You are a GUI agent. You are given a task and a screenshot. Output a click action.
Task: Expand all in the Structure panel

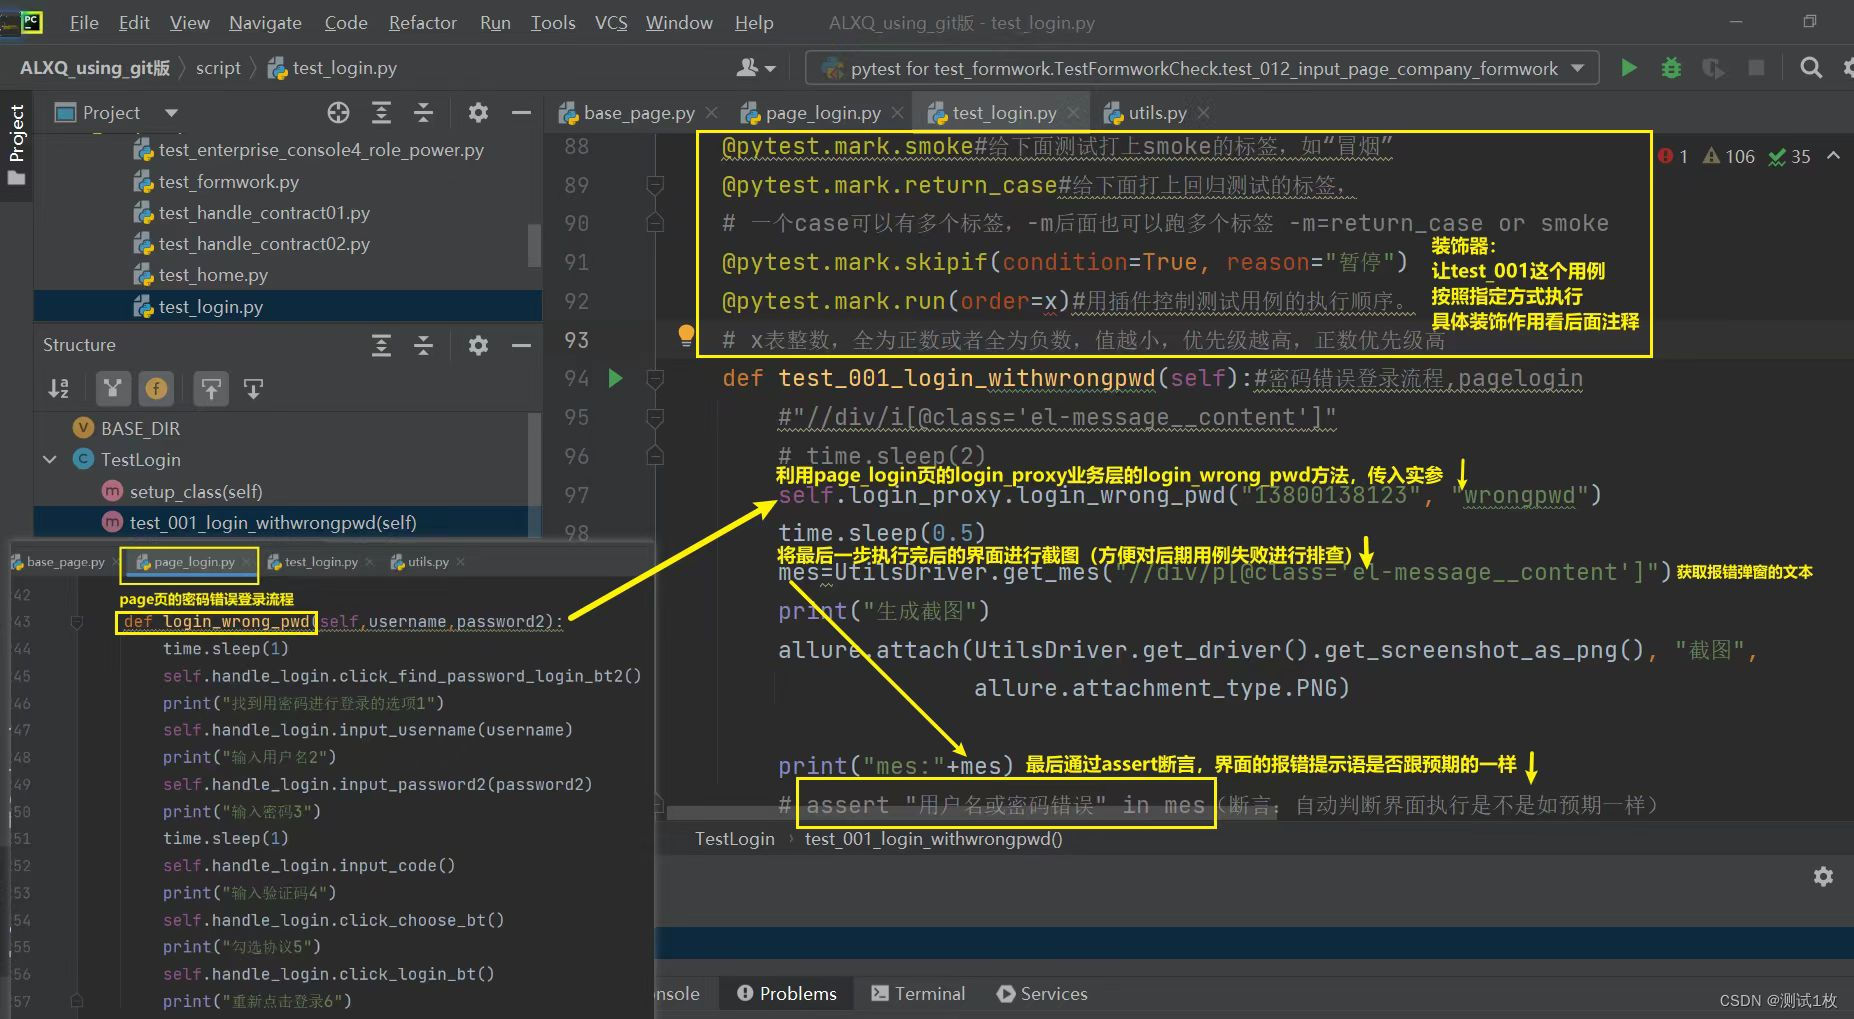[381, 346]
